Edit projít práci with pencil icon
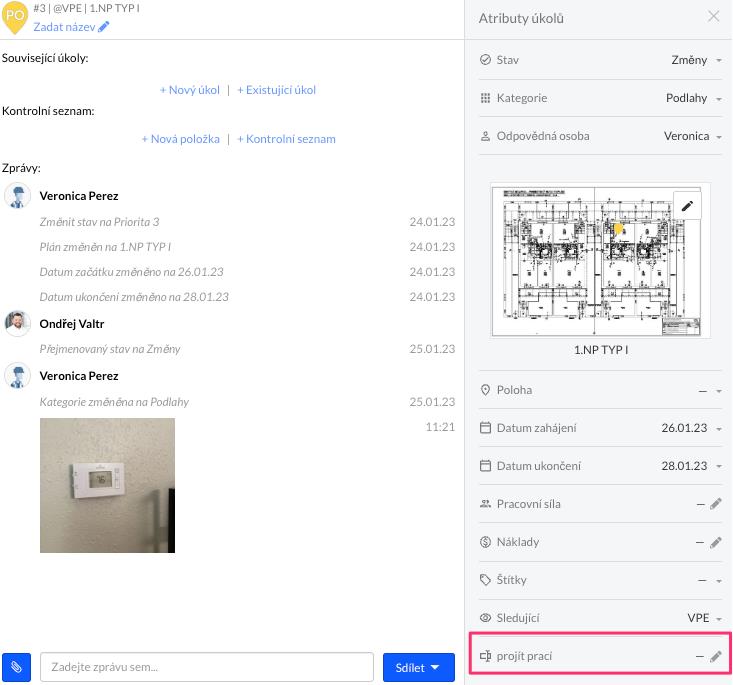This screenshot has width=733, height=685. point(716,656)
